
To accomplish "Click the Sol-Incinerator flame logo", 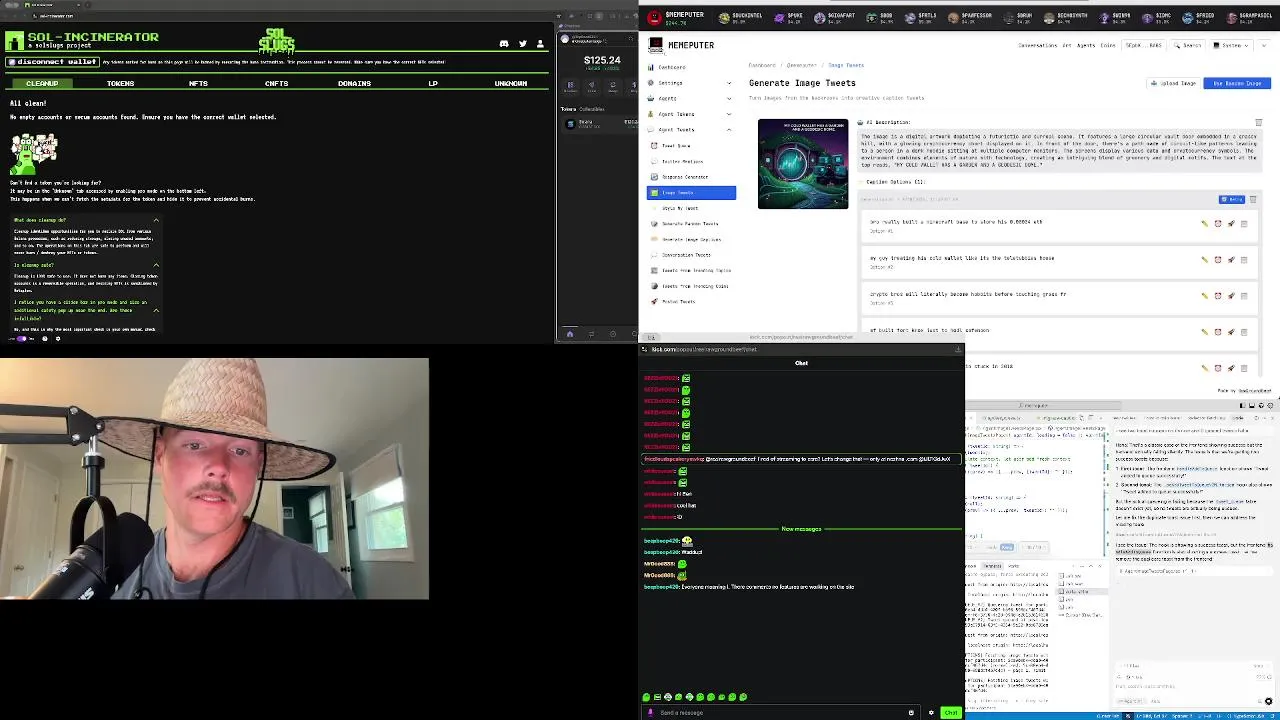I will click(x=15, y=41).
